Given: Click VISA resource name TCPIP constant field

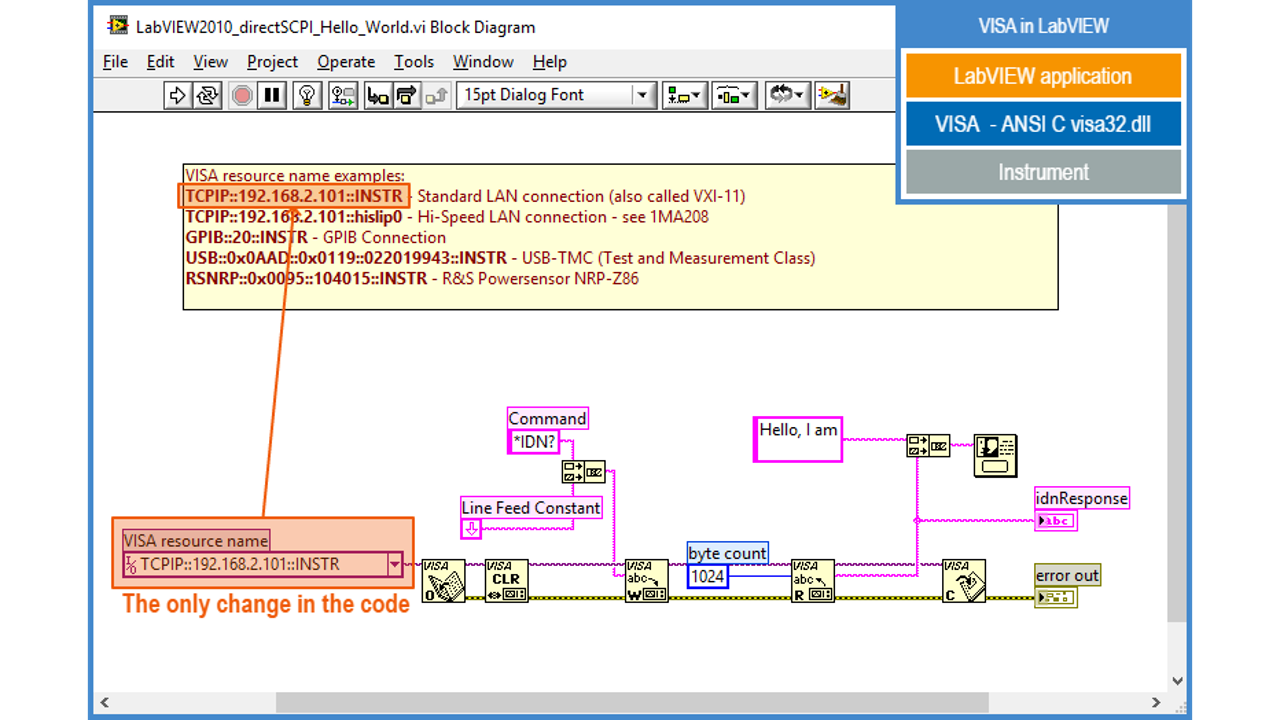Looking at the screenshot, I should pos(263,564).
